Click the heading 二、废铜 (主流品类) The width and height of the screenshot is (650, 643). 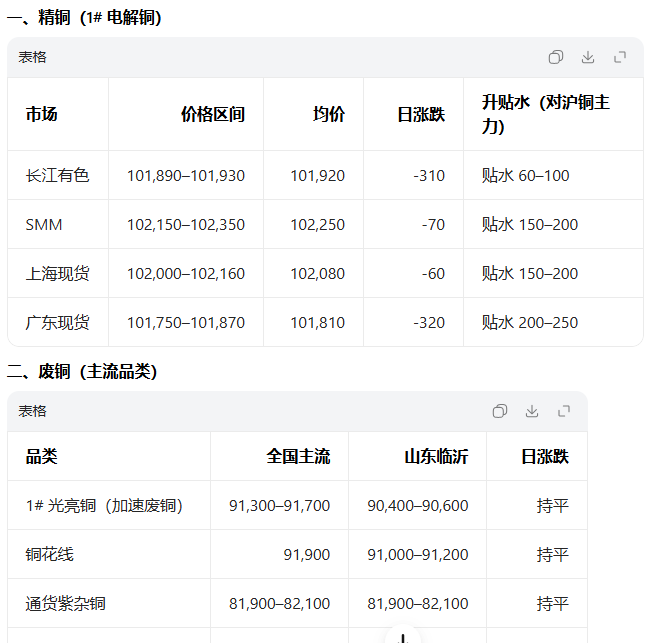pos(82,372)
